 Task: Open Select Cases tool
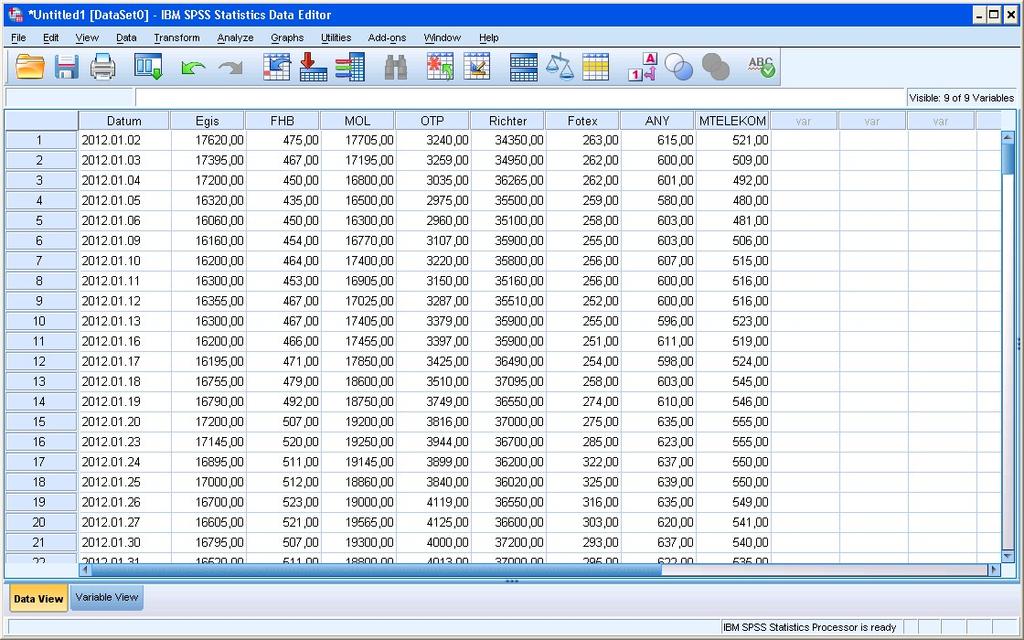[596, 67]
